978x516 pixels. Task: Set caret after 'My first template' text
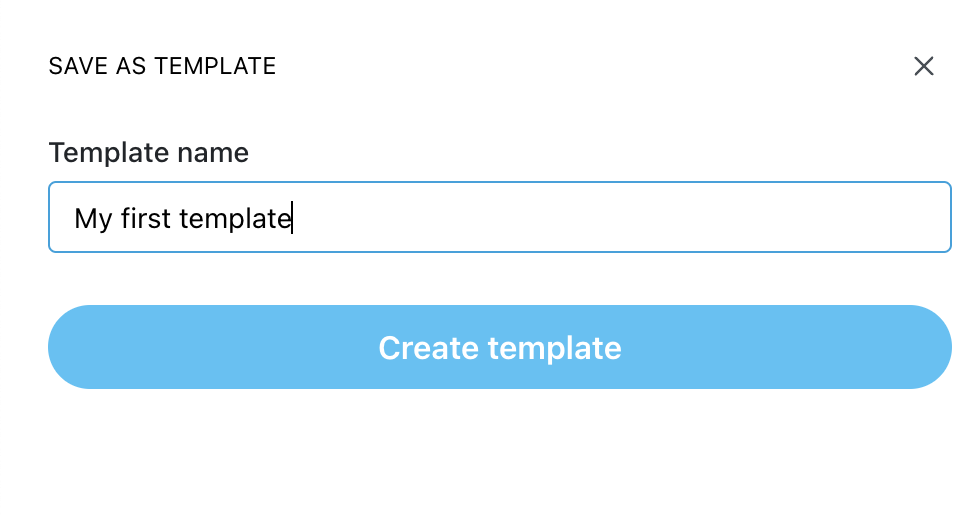click(293, 219)
